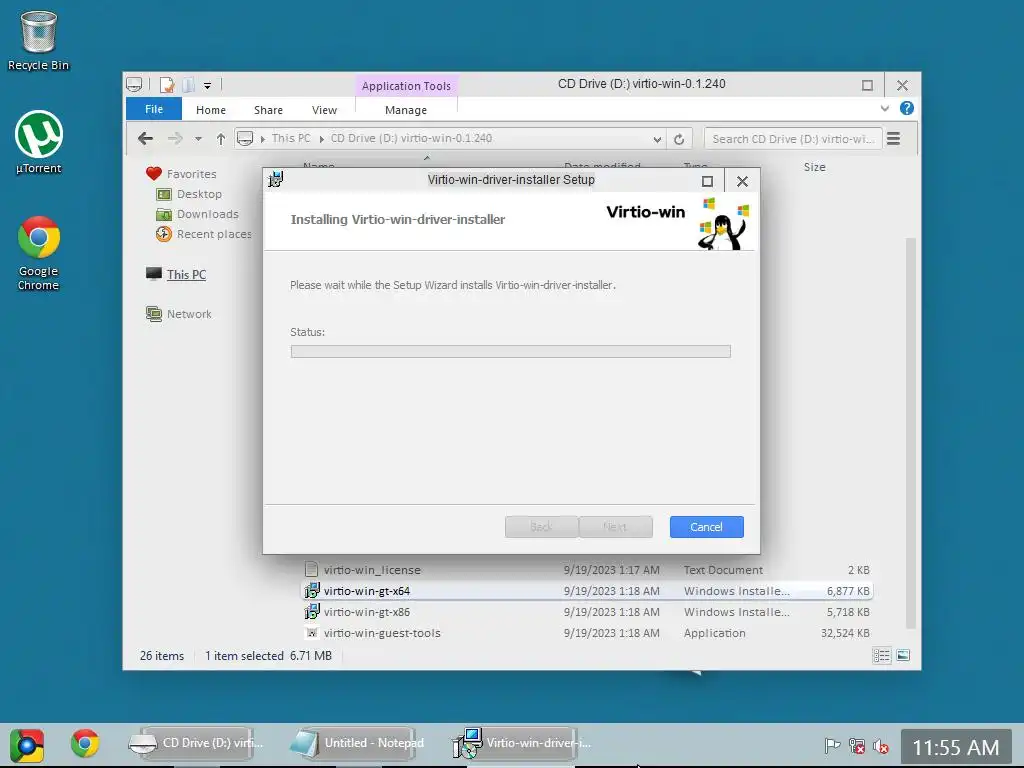Click CD Drive (D:) breadcrumb segment

click(x=411, y=138)
